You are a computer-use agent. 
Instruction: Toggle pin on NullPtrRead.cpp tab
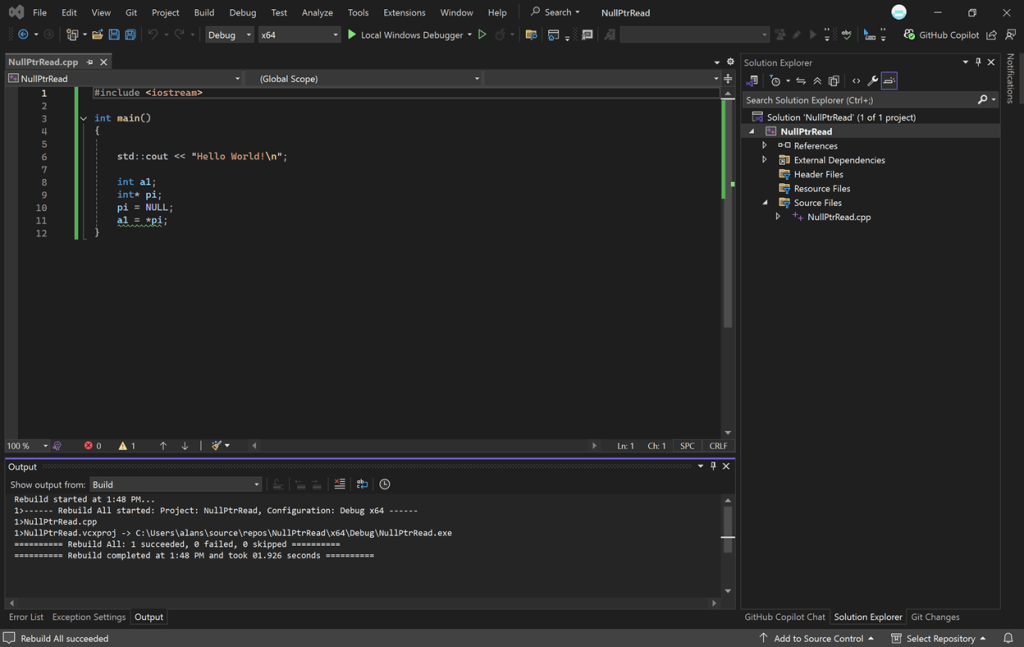pos(89,62)
